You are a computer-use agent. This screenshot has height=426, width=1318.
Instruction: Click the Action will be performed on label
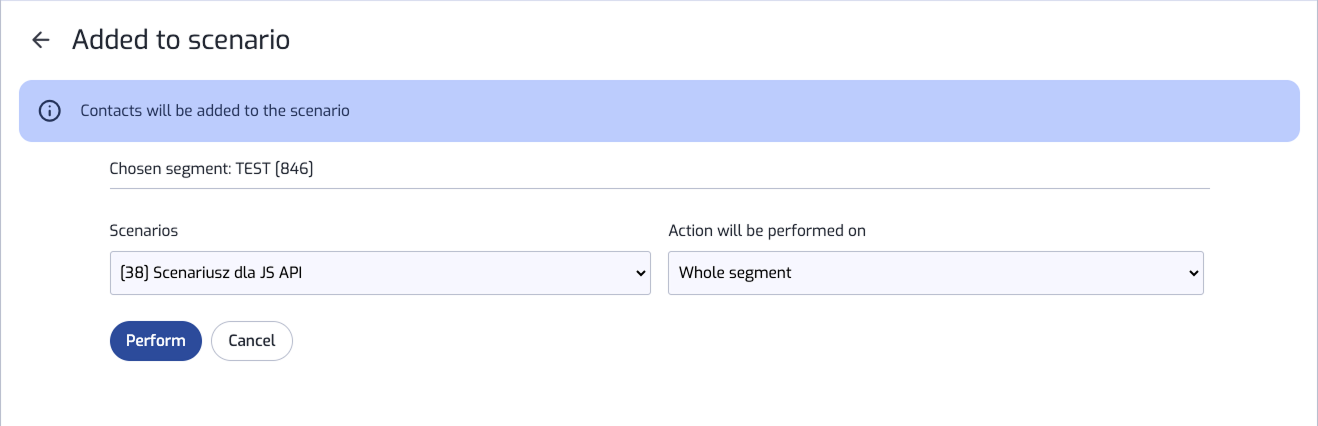point(767,231)
